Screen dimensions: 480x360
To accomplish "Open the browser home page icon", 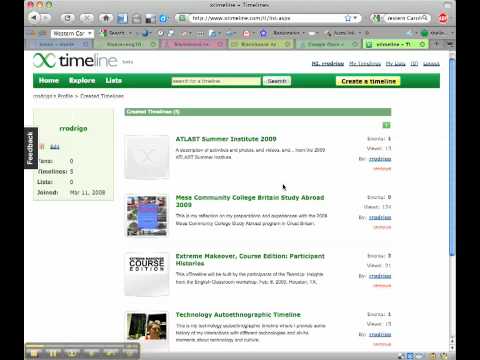I will pyautogui.click(x=106, y=18).
